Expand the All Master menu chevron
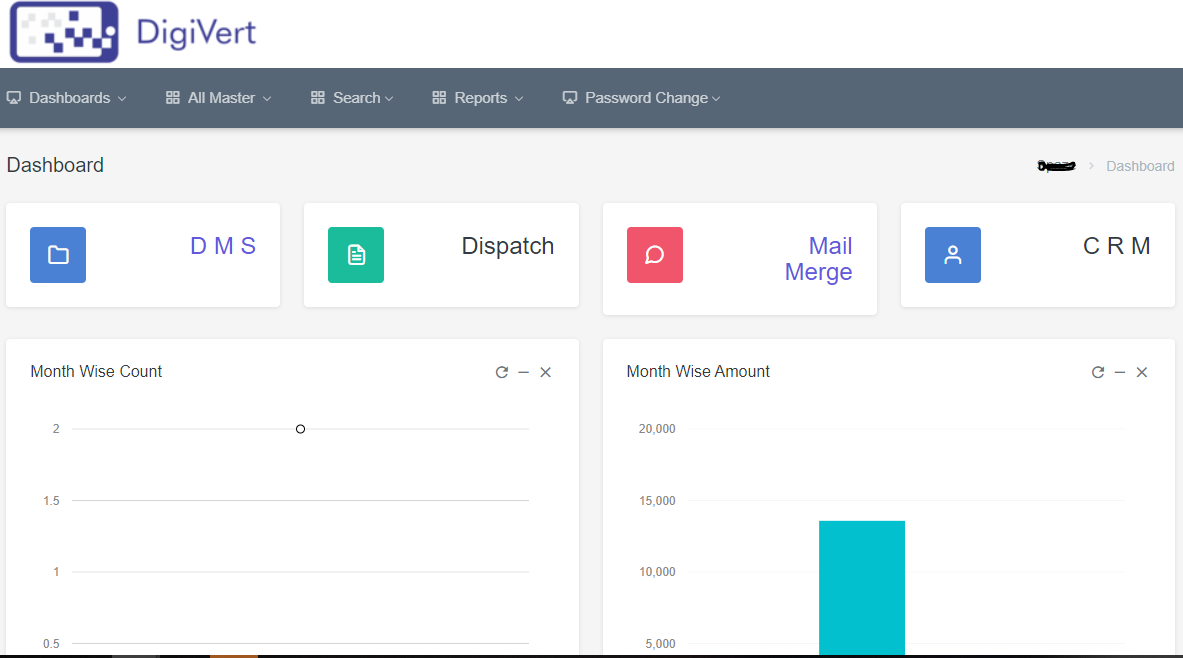 [266, 99]
